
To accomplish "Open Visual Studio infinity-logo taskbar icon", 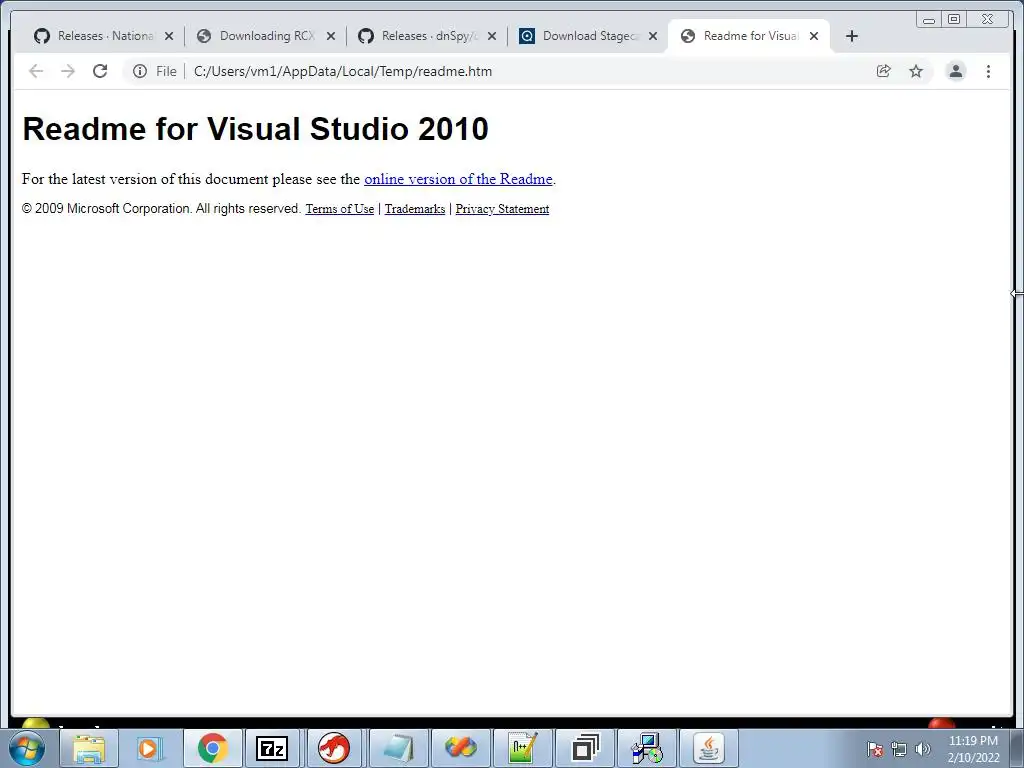I will pyautogui.click(x=460, y=748).
